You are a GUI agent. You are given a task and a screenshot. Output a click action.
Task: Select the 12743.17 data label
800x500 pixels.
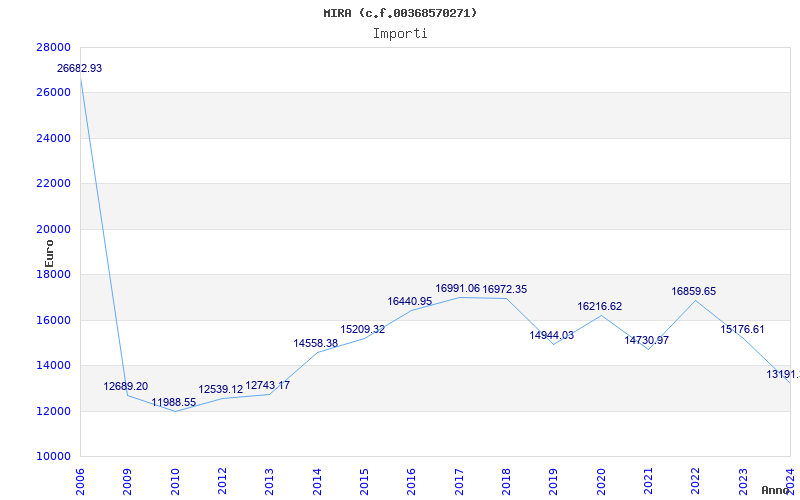click(x=267, y=385)
